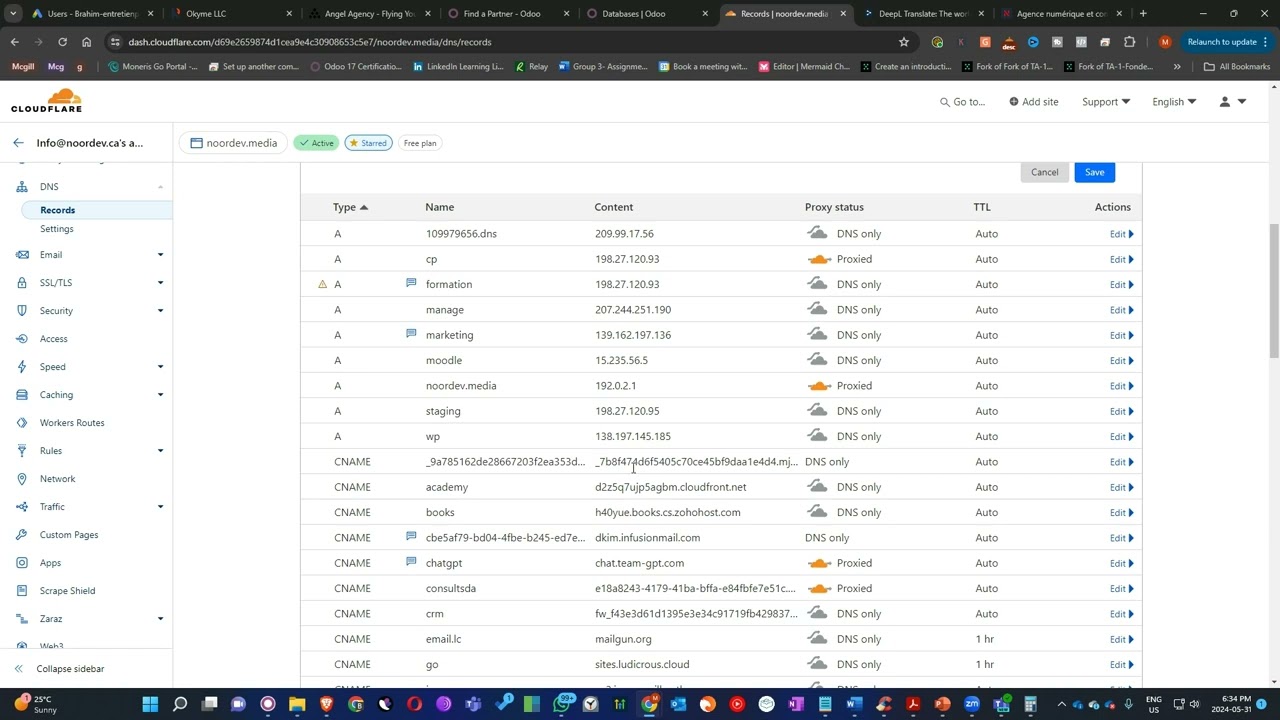Click Add site button
This screenshot has width=1280, height=720.
(1034, 102)
